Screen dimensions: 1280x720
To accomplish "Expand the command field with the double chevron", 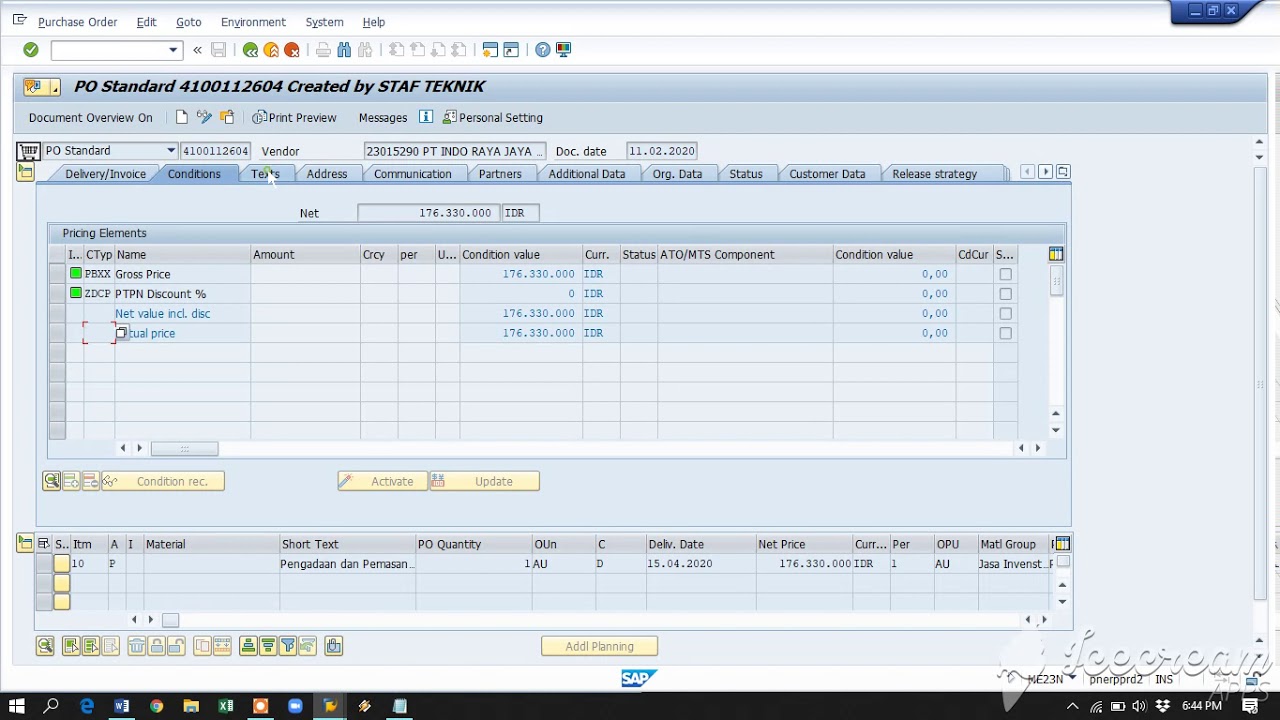I will tap(197, 50).
